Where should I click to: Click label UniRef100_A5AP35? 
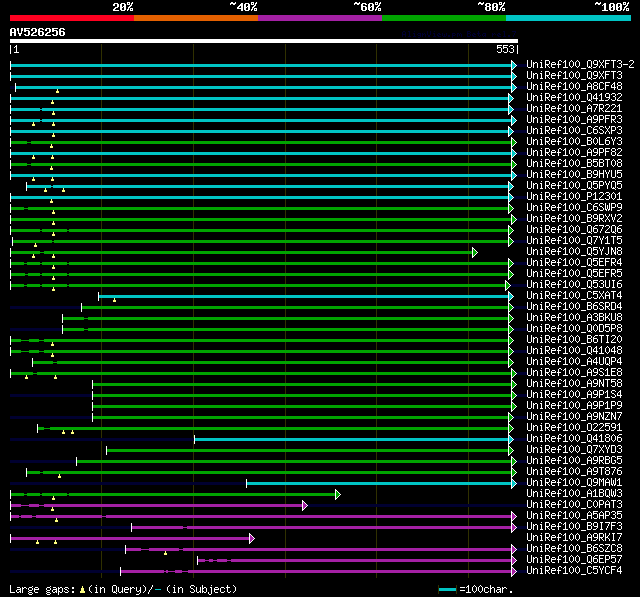point(574,516)
